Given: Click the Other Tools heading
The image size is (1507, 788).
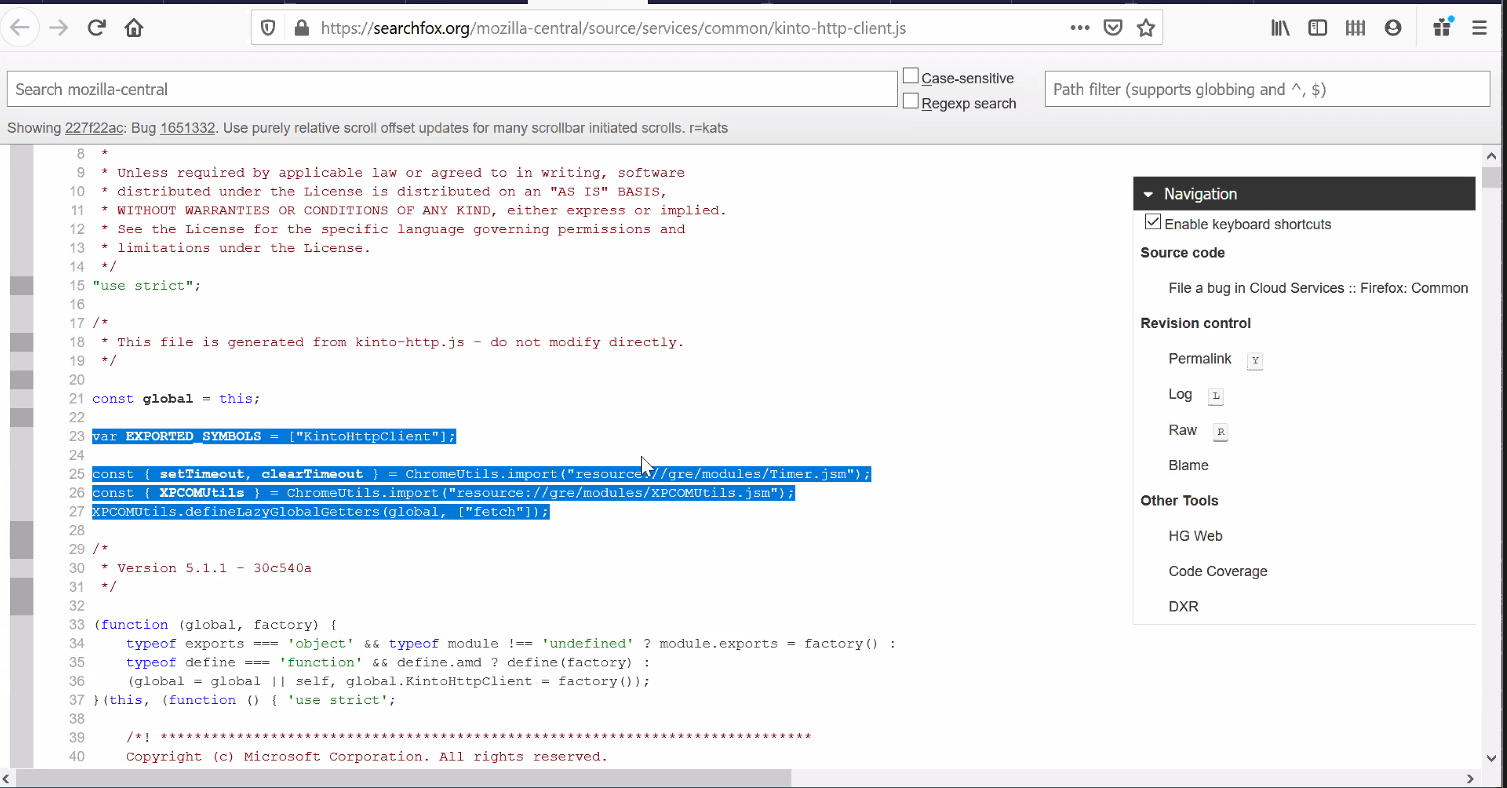Looking at the screenshot, I should [x=1179, y=500].
